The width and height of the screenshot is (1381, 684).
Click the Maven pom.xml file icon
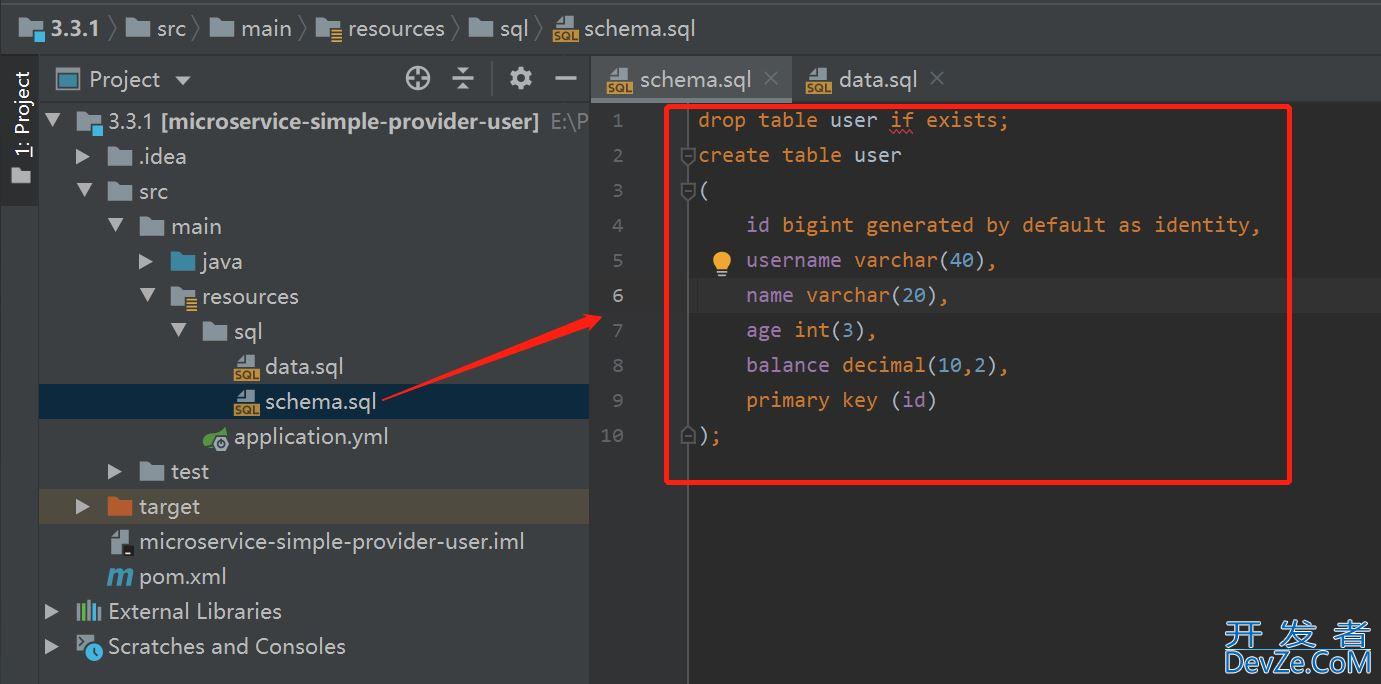click(x=120, y=577)
